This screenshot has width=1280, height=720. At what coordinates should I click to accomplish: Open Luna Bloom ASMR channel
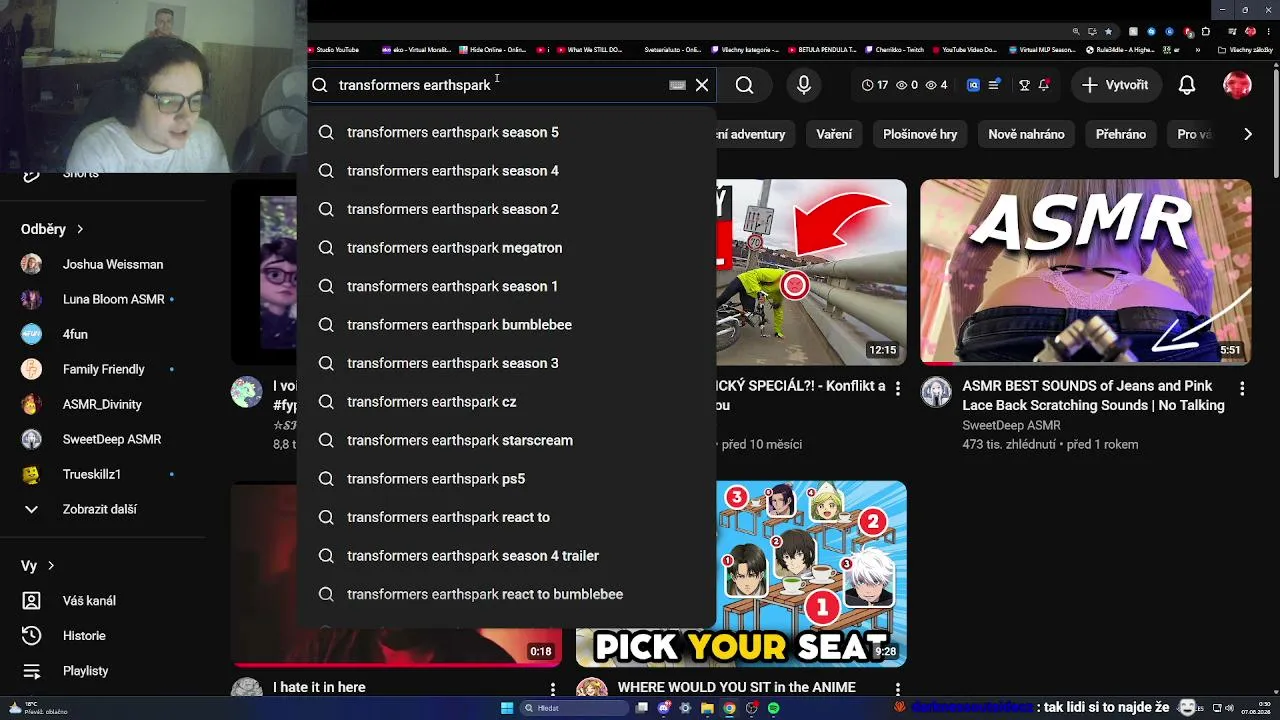coord(103,299)
